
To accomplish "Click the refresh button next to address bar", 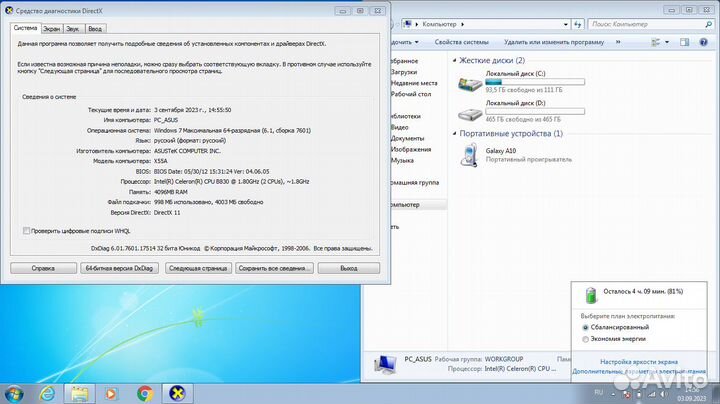I will 578,24.
